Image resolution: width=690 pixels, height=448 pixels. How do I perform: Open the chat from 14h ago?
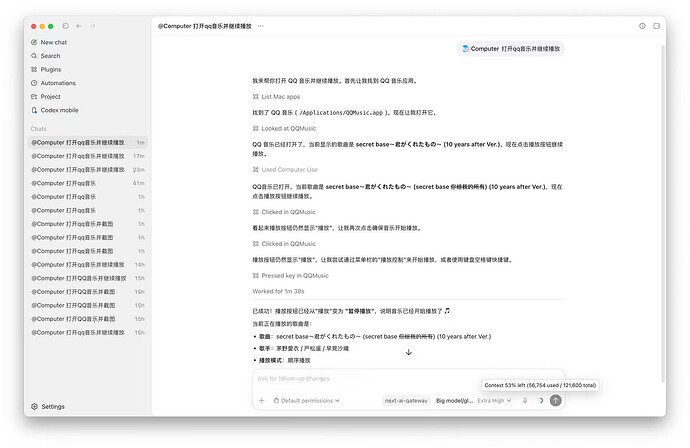tap(88, 265)
